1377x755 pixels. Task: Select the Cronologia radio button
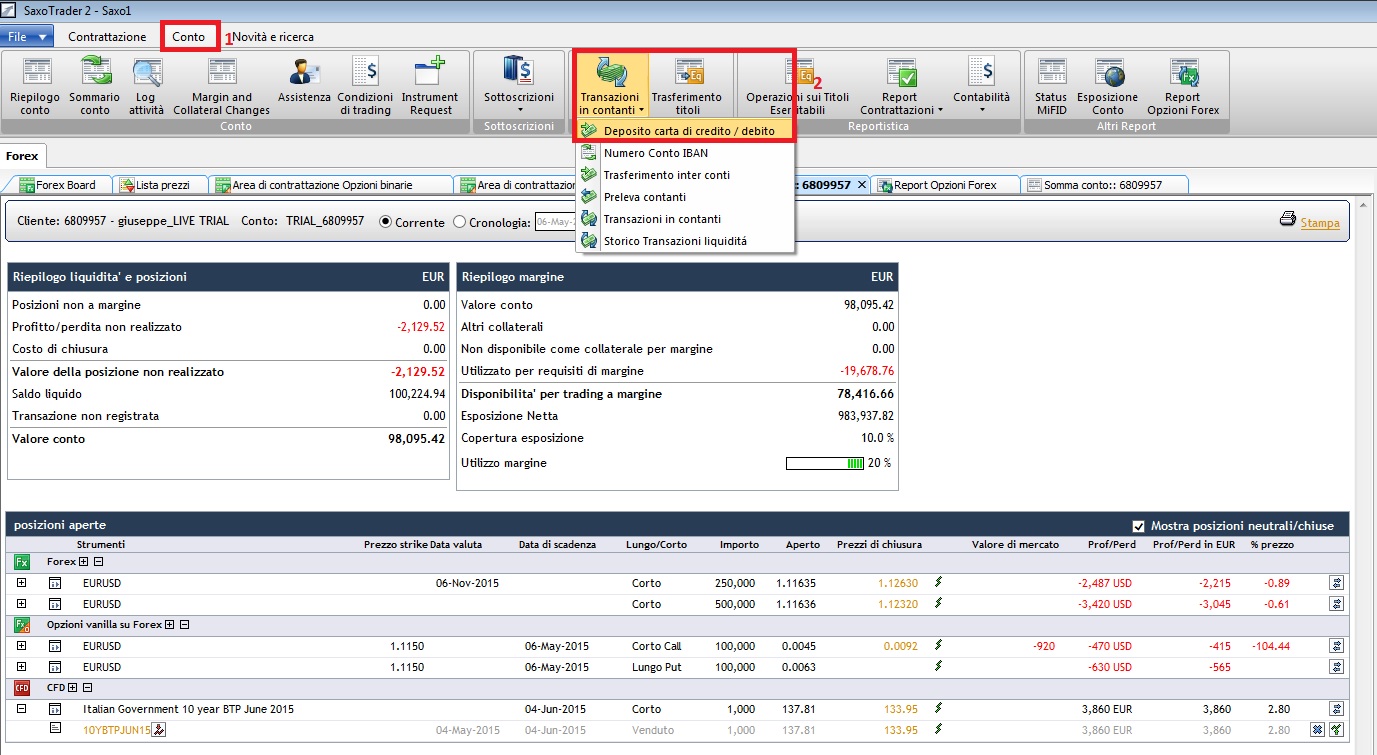459,222
